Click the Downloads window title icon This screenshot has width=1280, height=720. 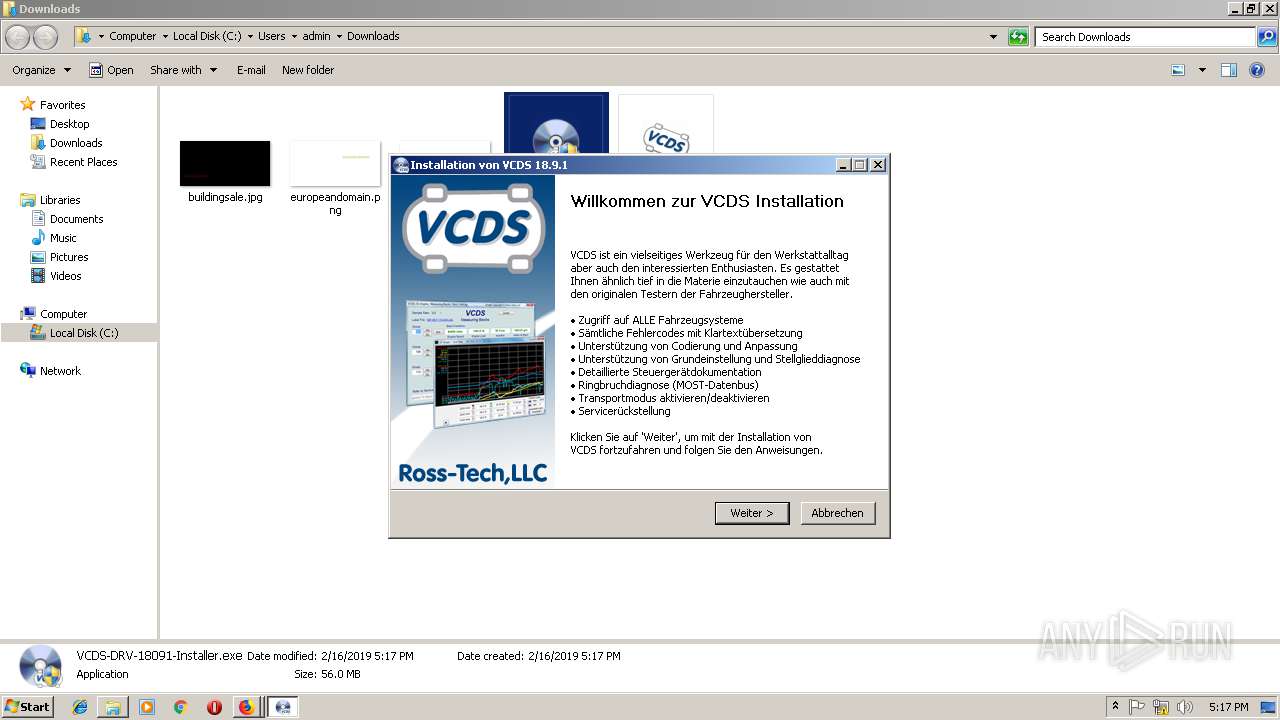(10, 9)
